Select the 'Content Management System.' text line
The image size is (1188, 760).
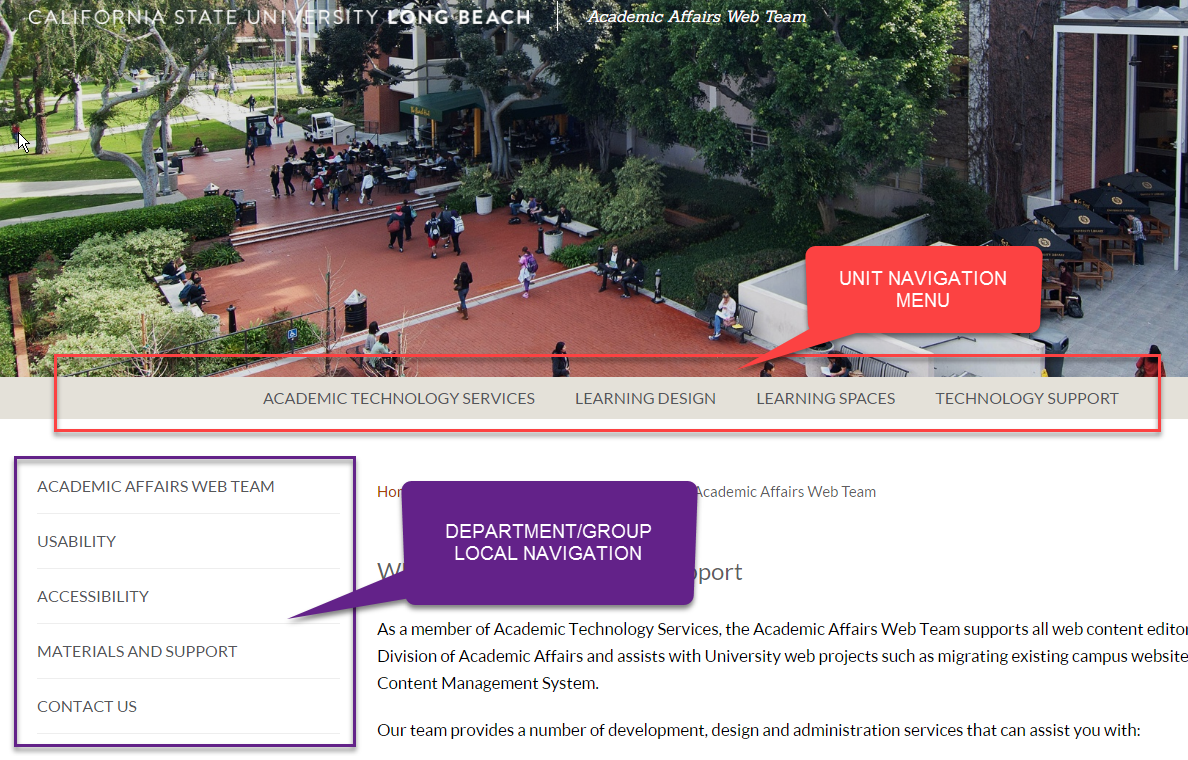tap(488, 683)
